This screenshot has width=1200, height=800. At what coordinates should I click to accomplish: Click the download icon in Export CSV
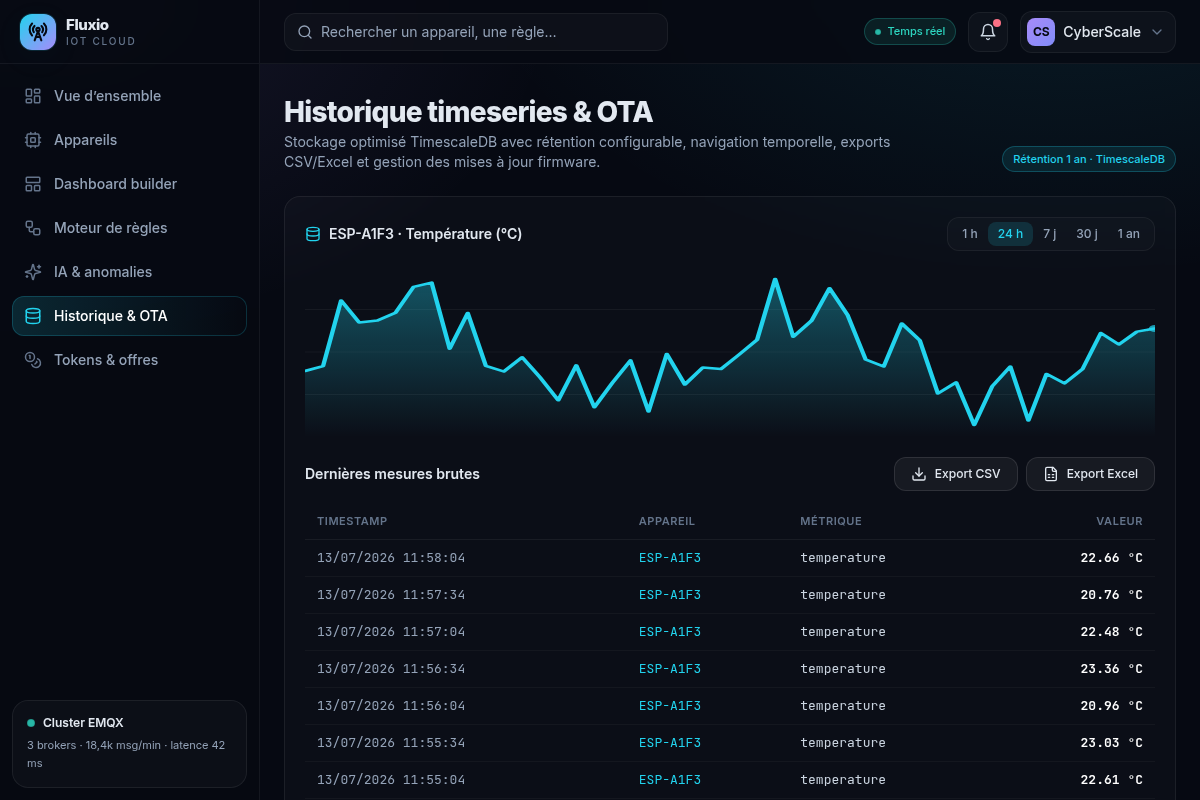[x=919, y=474]
